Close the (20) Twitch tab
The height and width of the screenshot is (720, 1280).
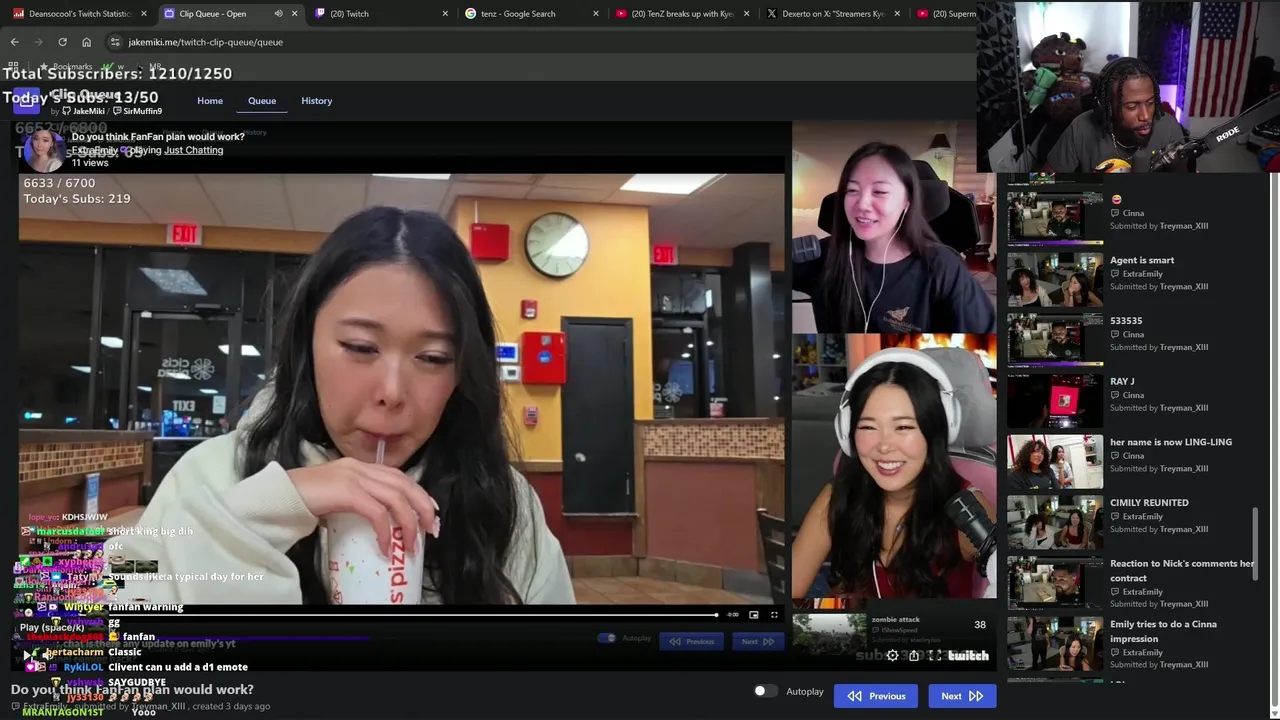[x=445, y=14]
